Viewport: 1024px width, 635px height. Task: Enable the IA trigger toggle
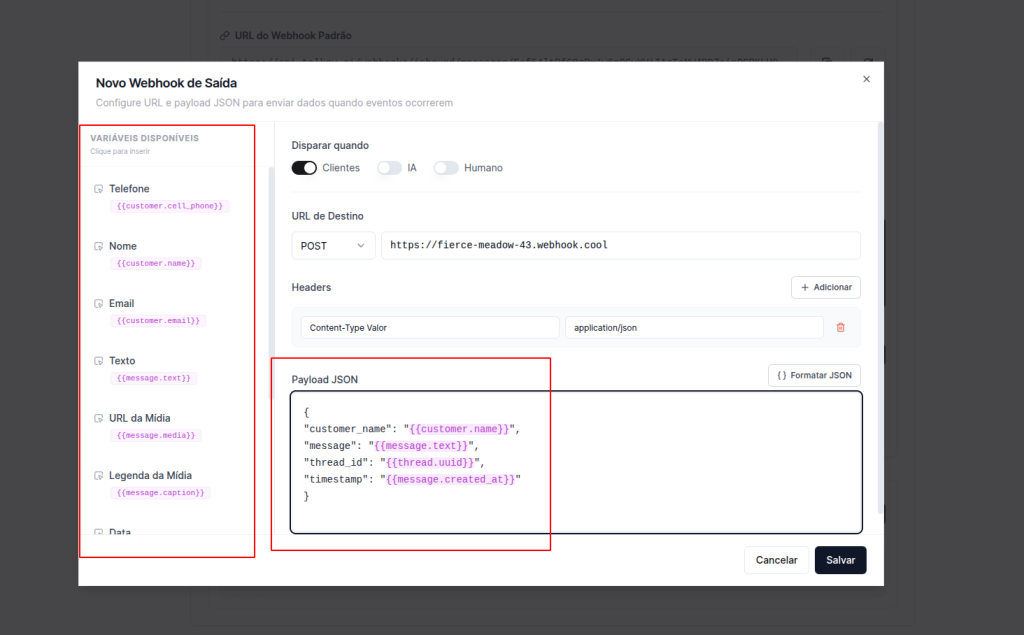point(389,168)
